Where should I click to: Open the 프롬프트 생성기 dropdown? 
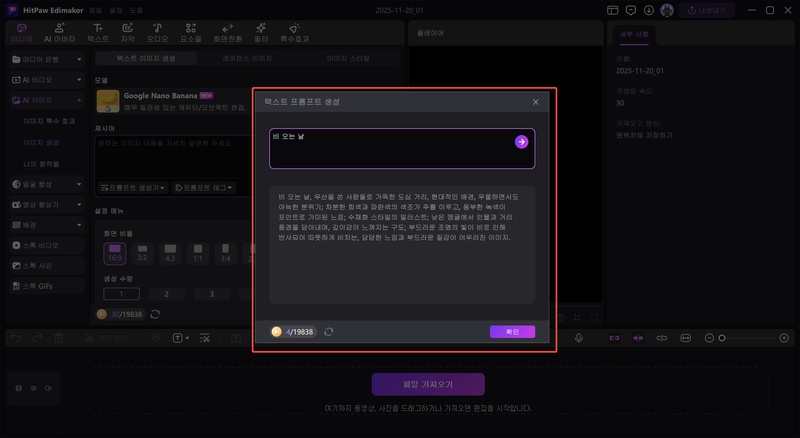[133, 188]
